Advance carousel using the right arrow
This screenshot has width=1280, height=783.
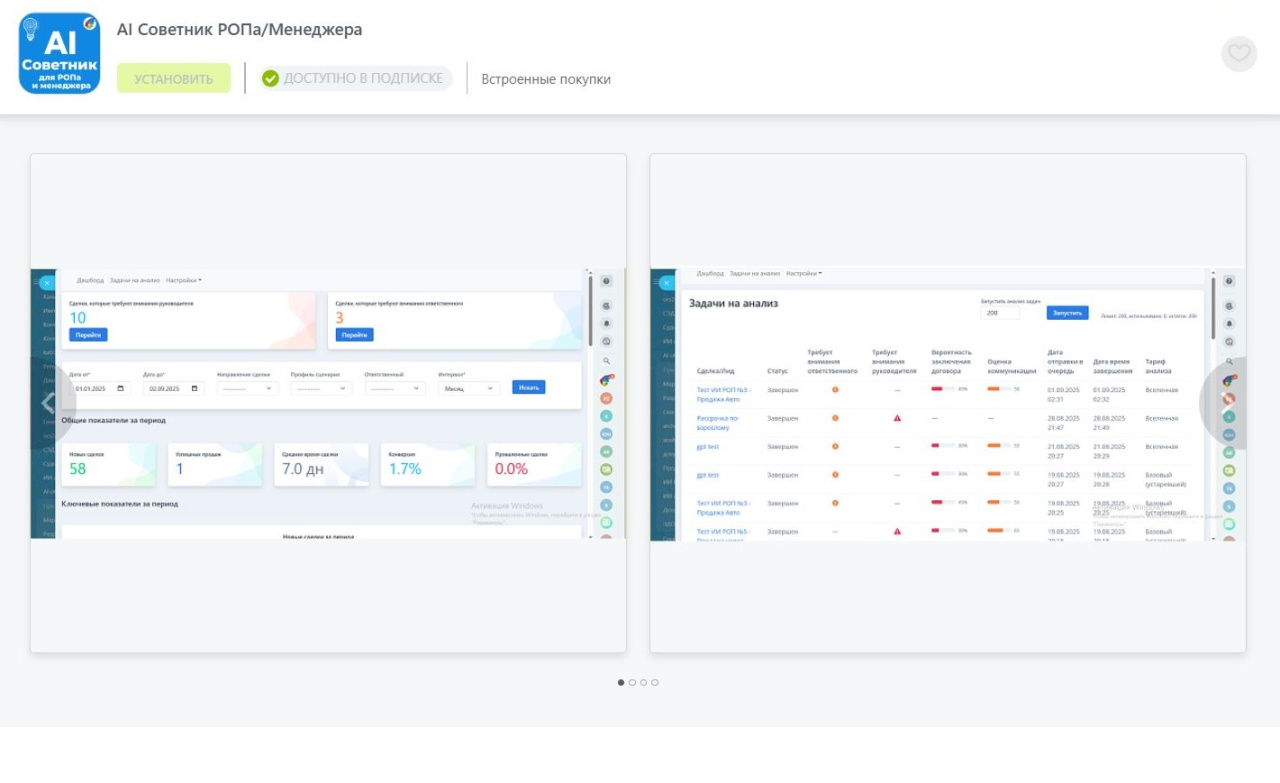point(1228,403)
